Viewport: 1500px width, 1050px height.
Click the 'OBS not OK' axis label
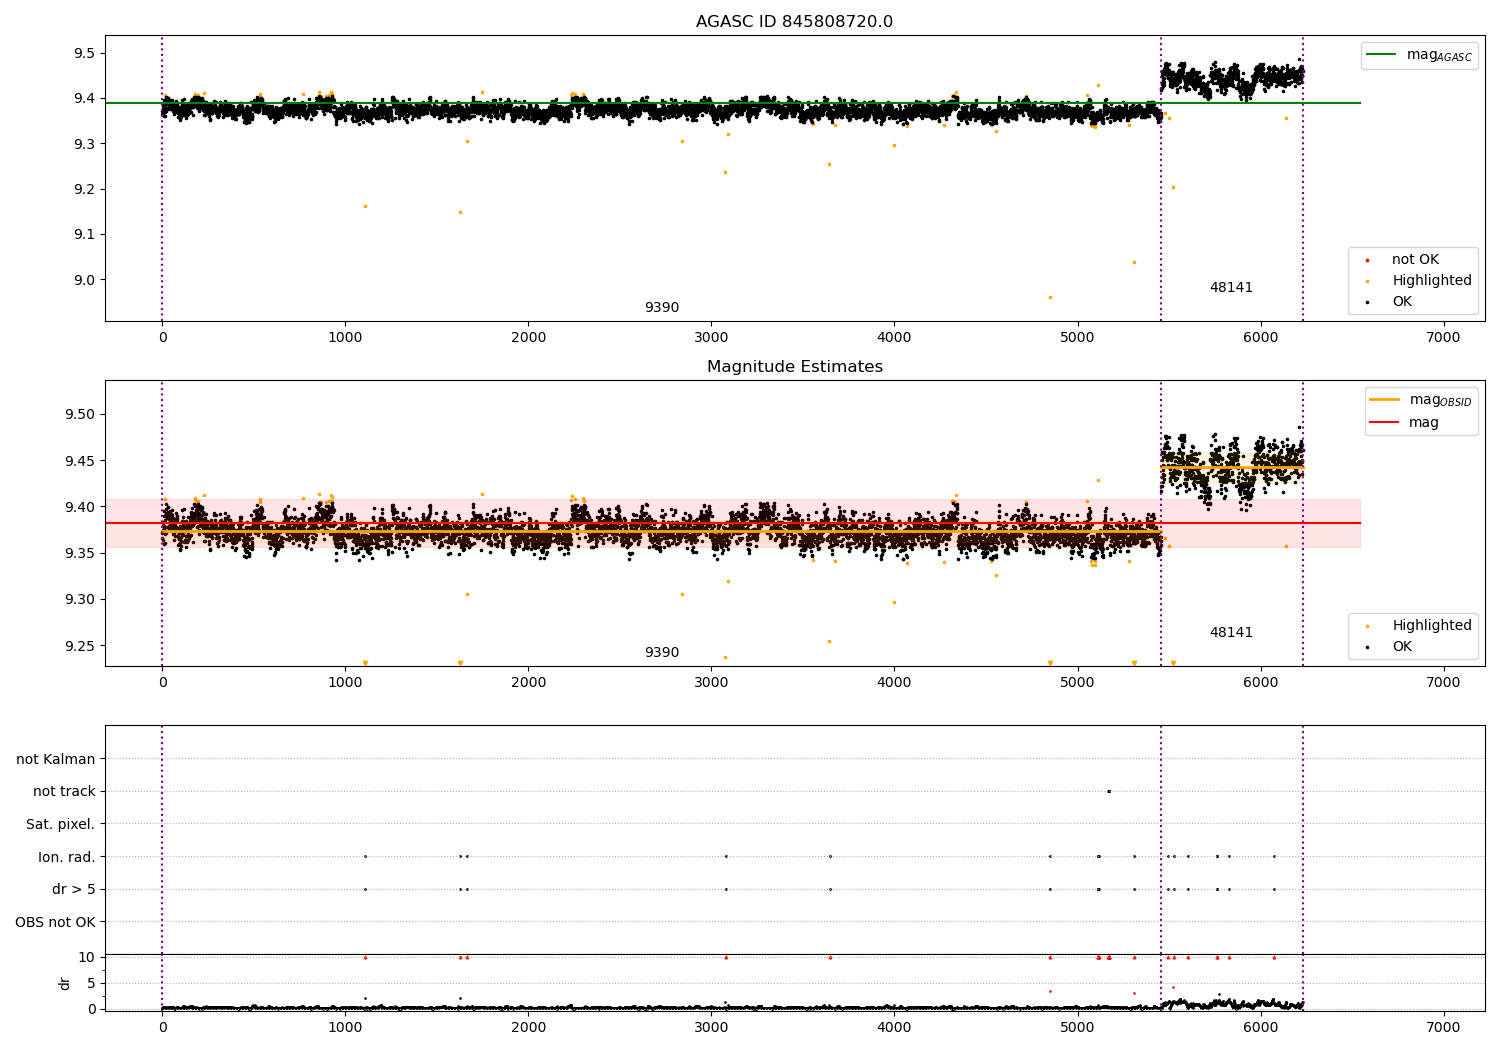tap(55, 922)
